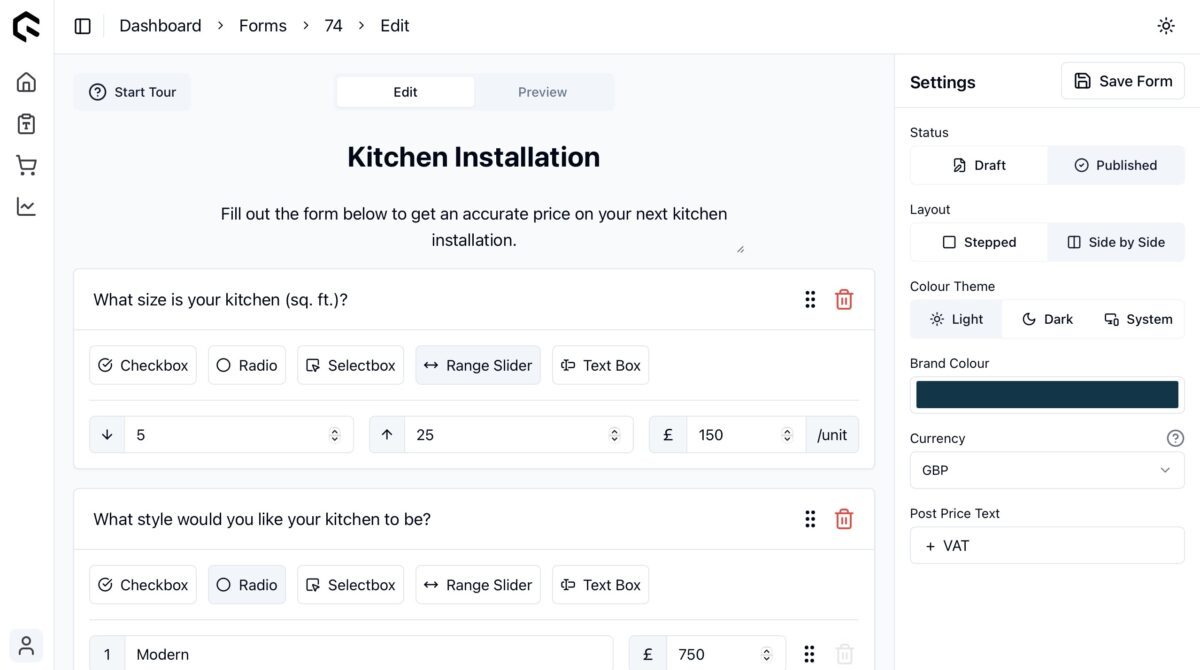Click the stepper on maximum value 25
This screenshot has height=670, width=1200.
point(615,435)
